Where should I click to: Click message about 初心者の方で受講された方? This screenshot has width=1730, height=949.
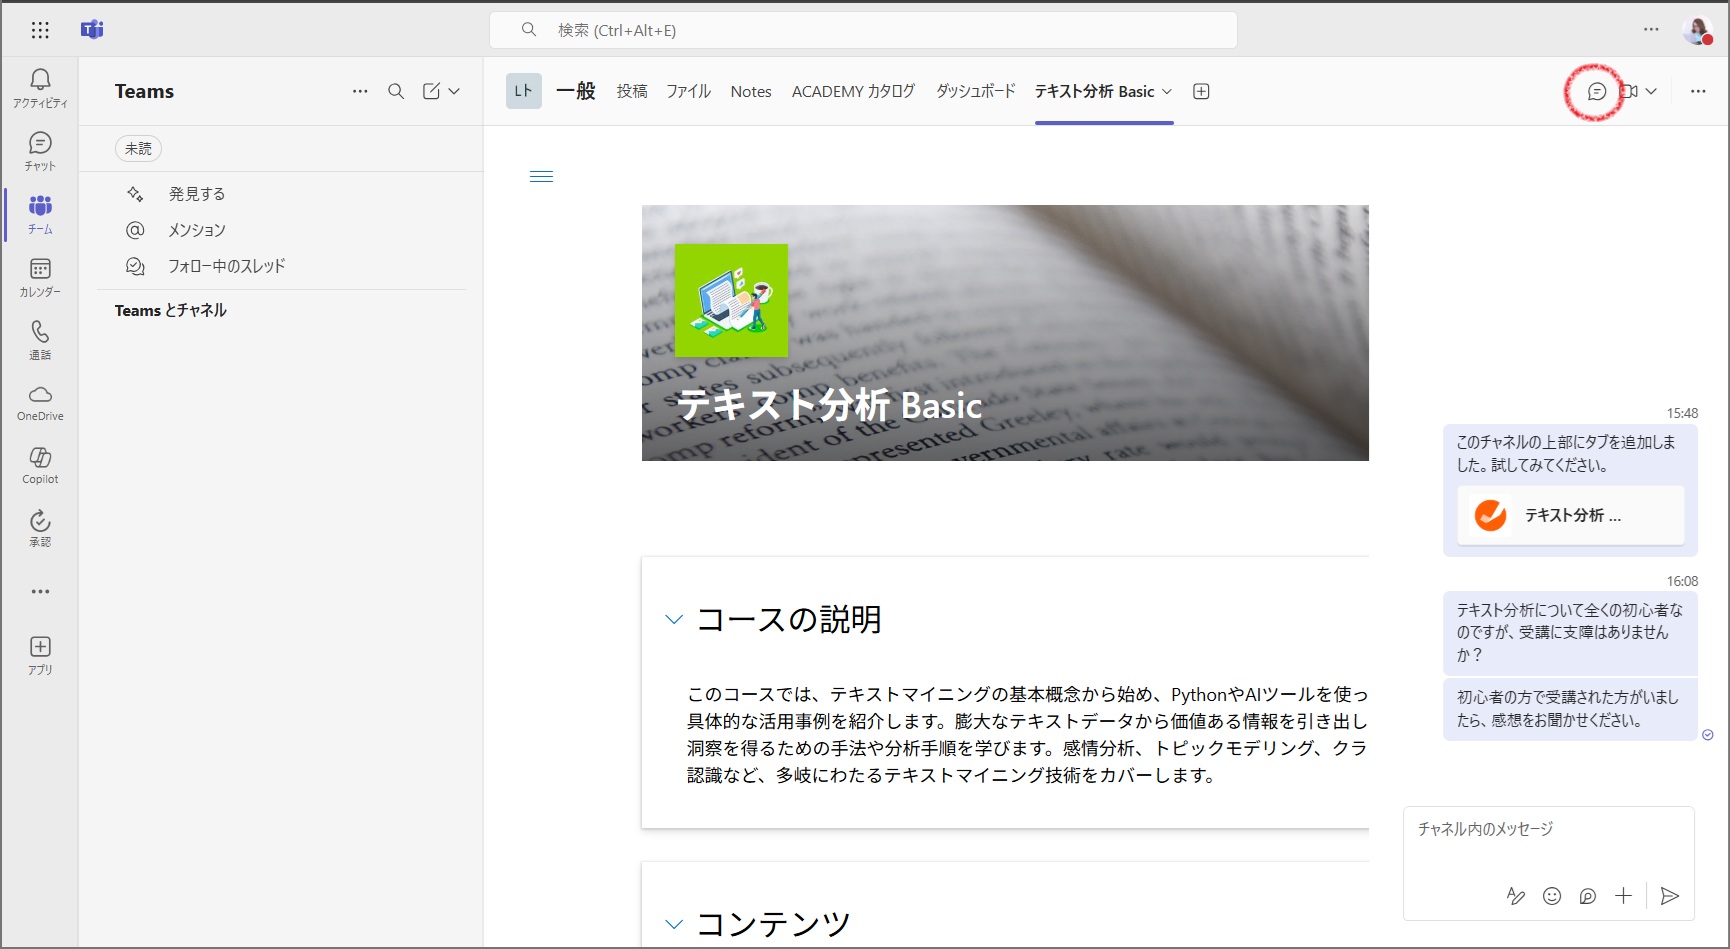point(1570,709)
